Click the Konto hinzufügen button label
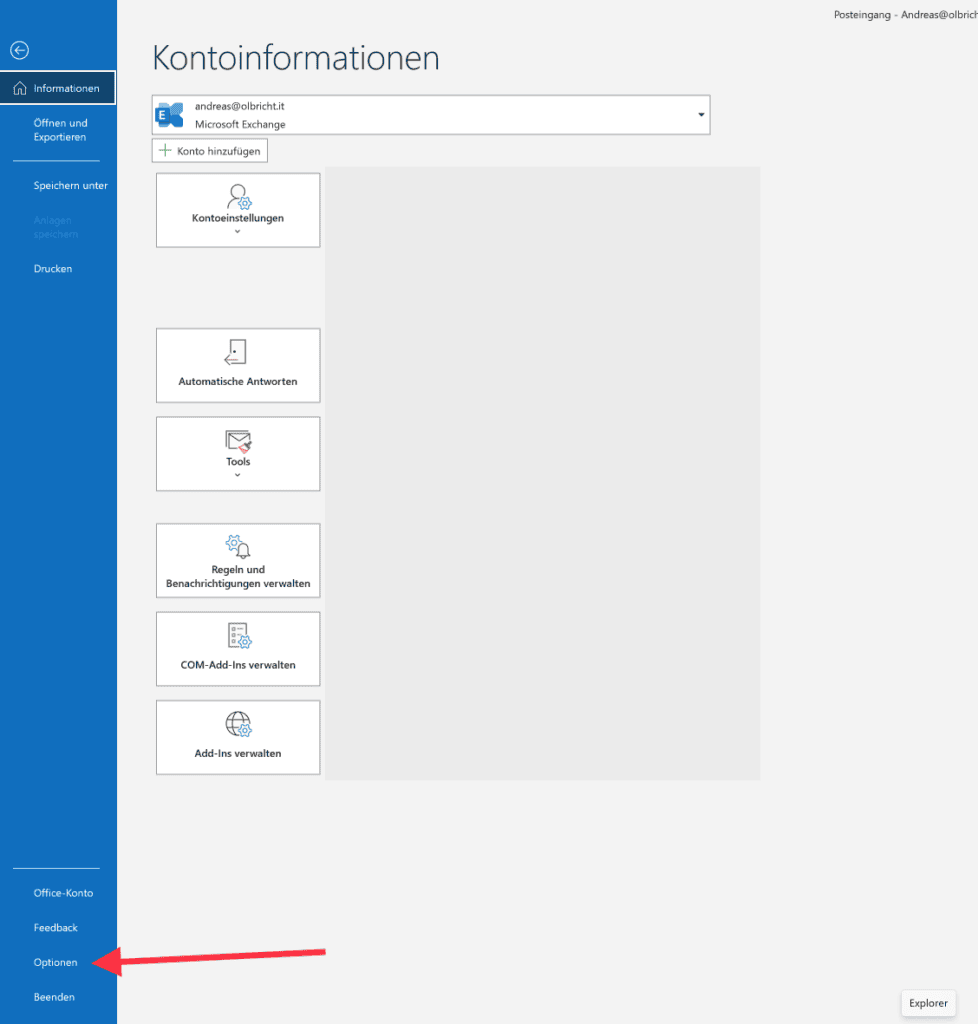Screen dimensions: 978x1024 (x=219, y=151)
